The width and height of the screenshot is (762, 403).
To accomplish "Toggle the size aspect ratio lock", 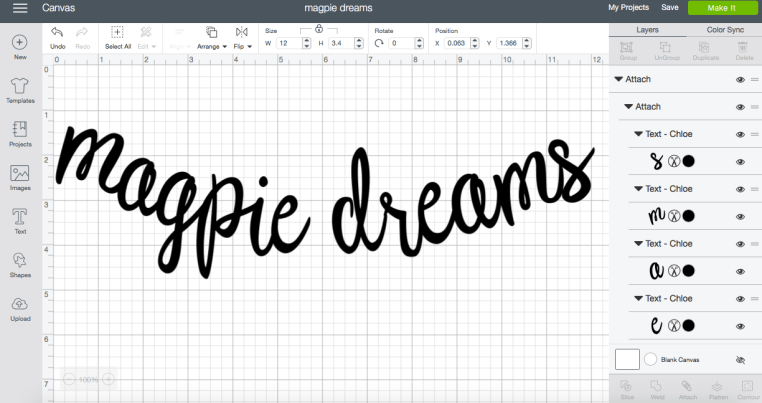I will 319,29.
